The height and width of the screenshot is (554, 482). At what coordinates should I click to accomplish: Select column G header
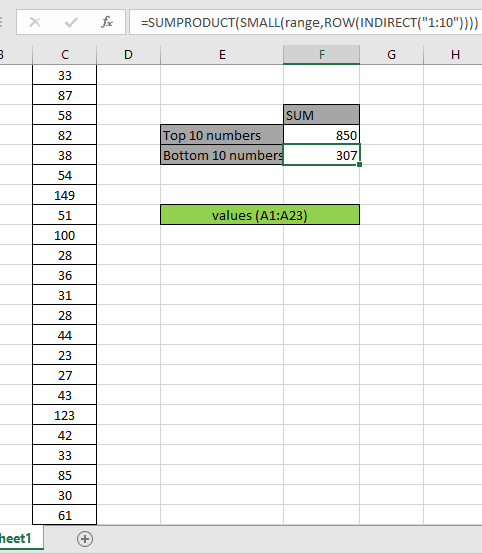point(392,55)
